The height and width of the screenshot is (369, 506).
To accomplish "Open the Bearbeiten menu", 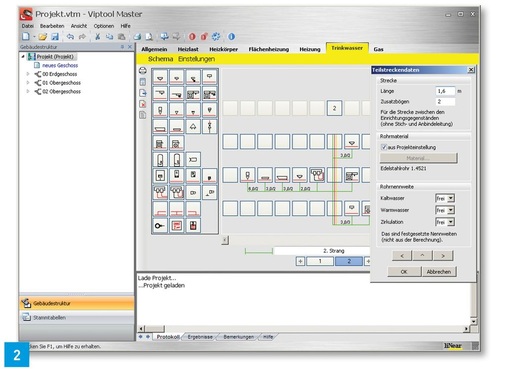I will pyautogui.click(x=52, y=26).
